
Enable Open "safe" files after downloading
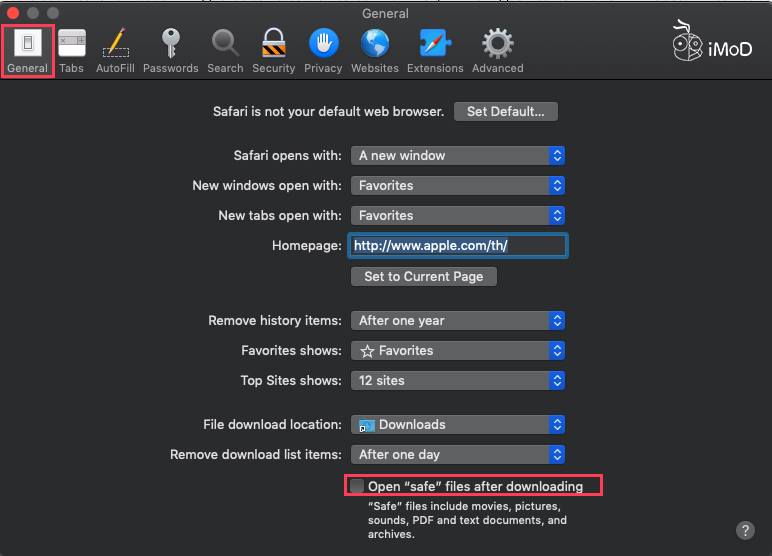click(x=356, y=486)
